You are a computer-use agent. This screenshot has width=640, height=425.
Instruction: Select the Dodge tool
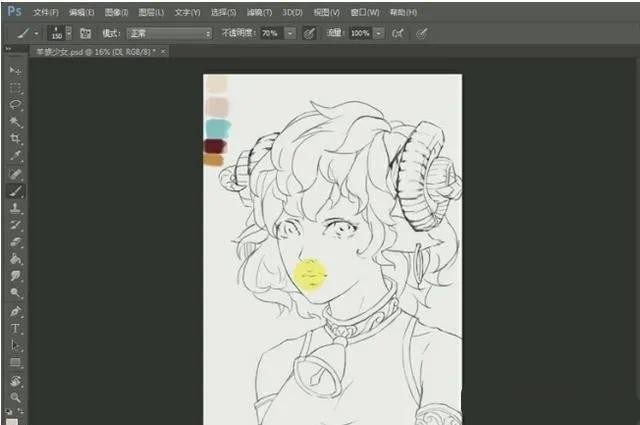pyautogui.click(x=15, y=292)
